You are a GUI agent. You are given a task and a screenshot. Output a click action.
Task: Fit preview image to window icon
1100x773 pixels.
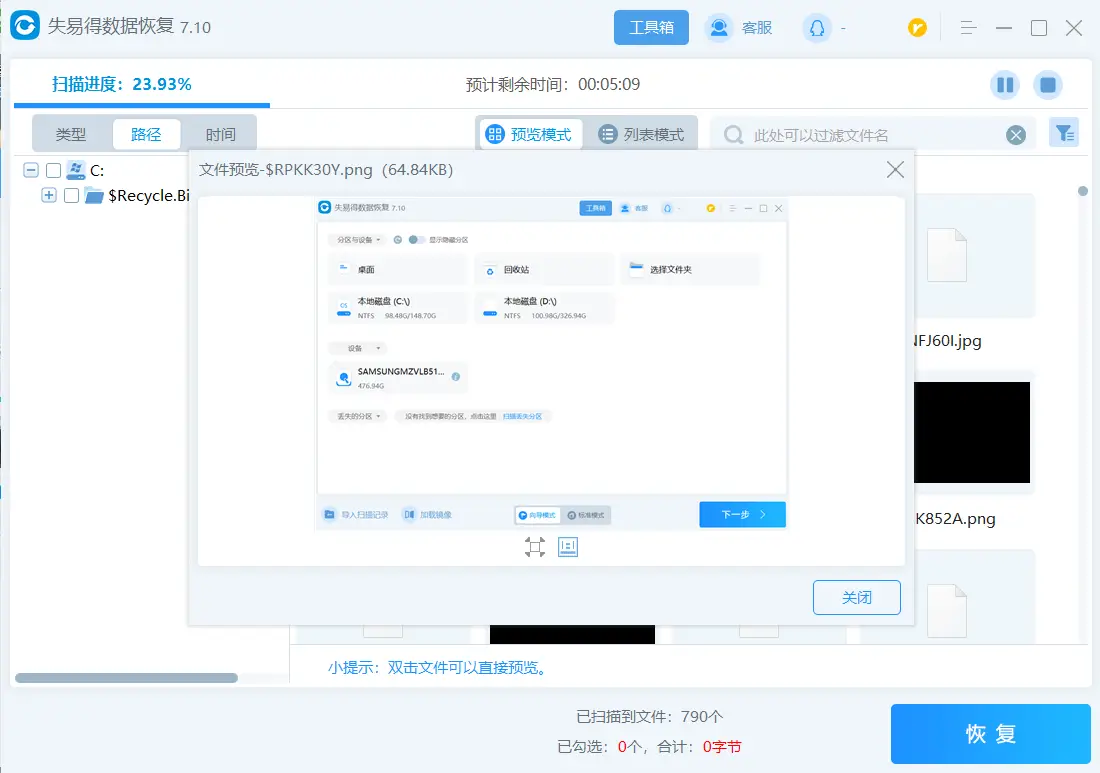[535, 547]
